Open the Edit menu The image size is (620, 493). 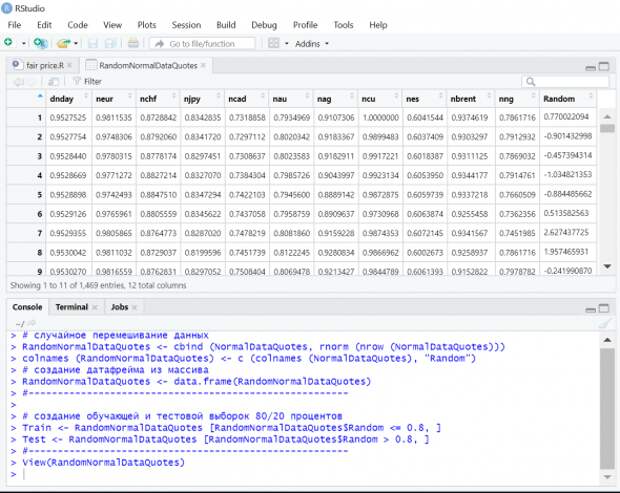pos(44,25)
